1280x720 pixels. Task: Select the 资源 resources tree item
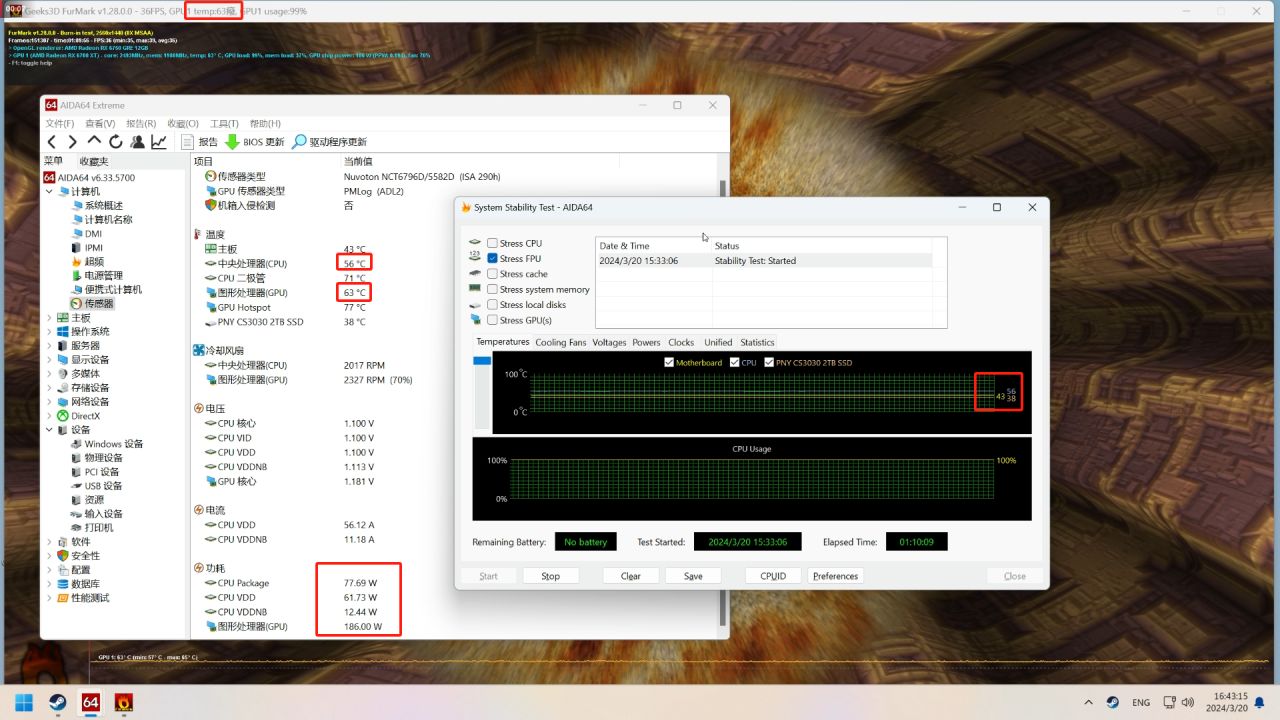[87, 499]
